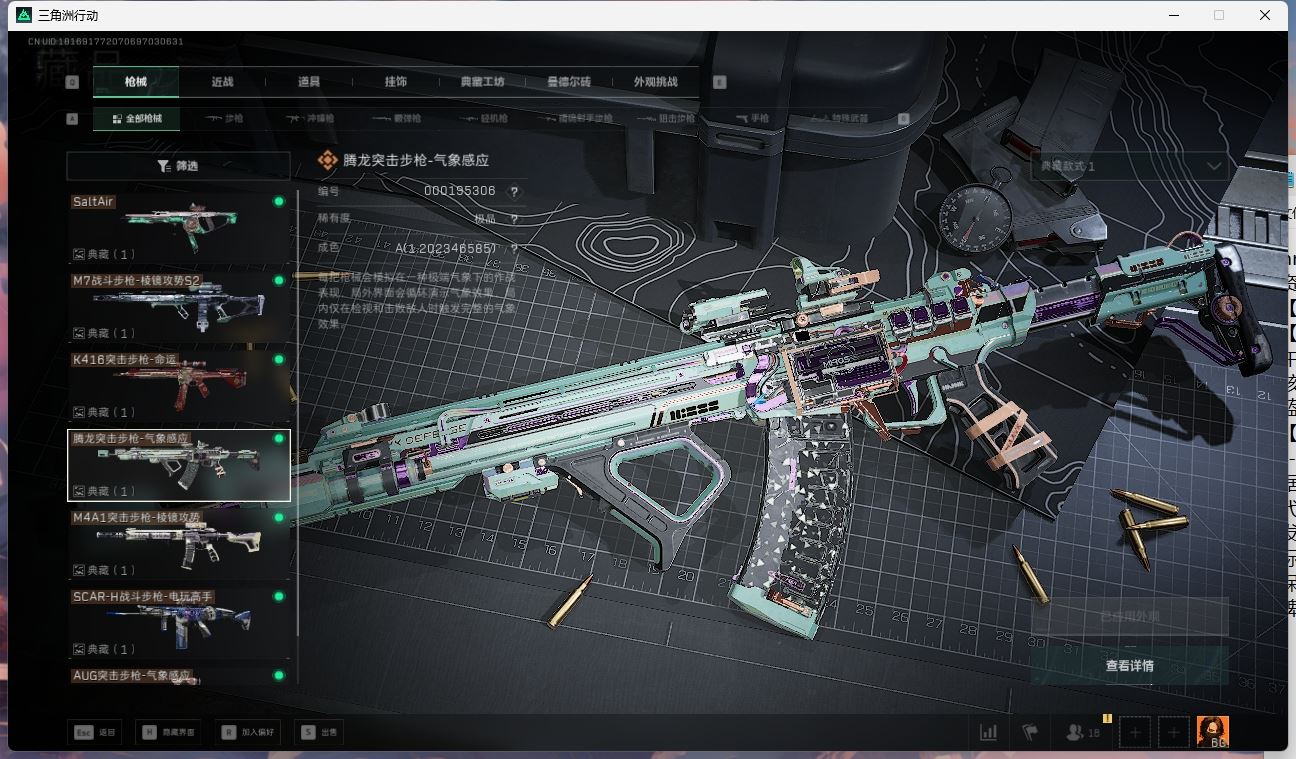Open the statistics bar chart icon

coord(989,731)
